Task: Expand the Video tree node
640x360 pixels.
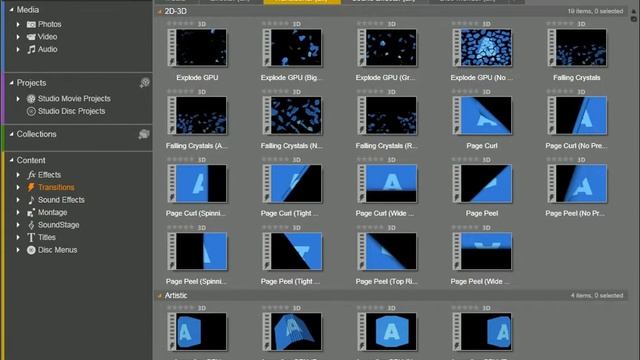Action: coord(18,37)
